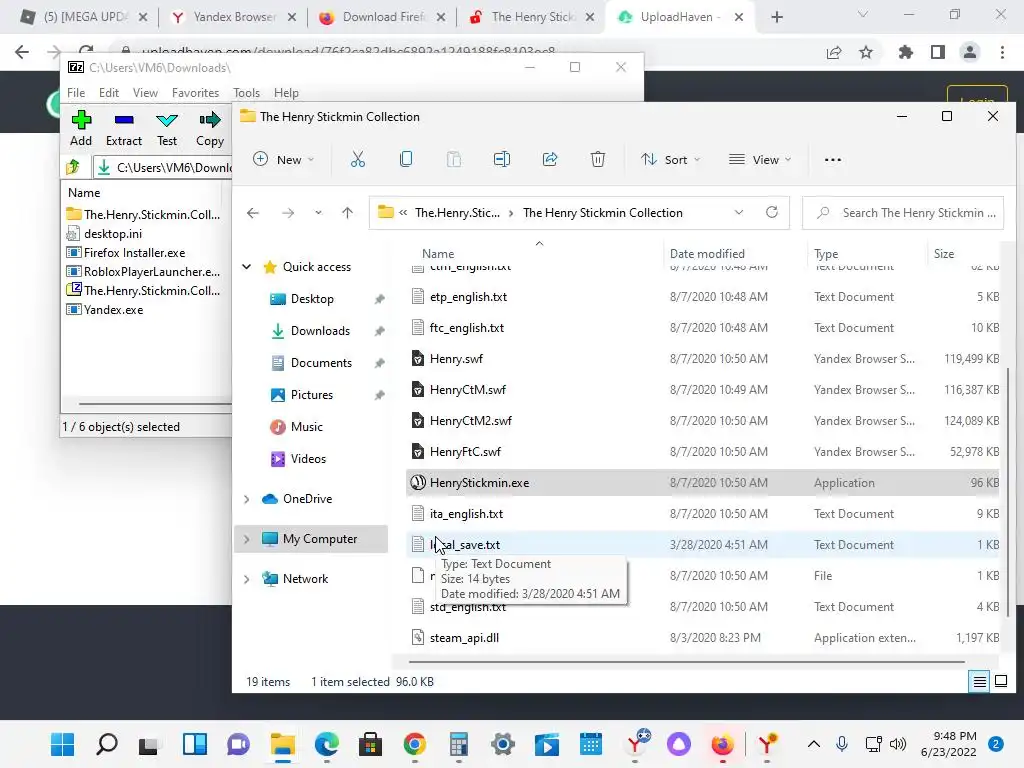
Task: Sort files by Date modified column
Action: [x=707, y=253]
